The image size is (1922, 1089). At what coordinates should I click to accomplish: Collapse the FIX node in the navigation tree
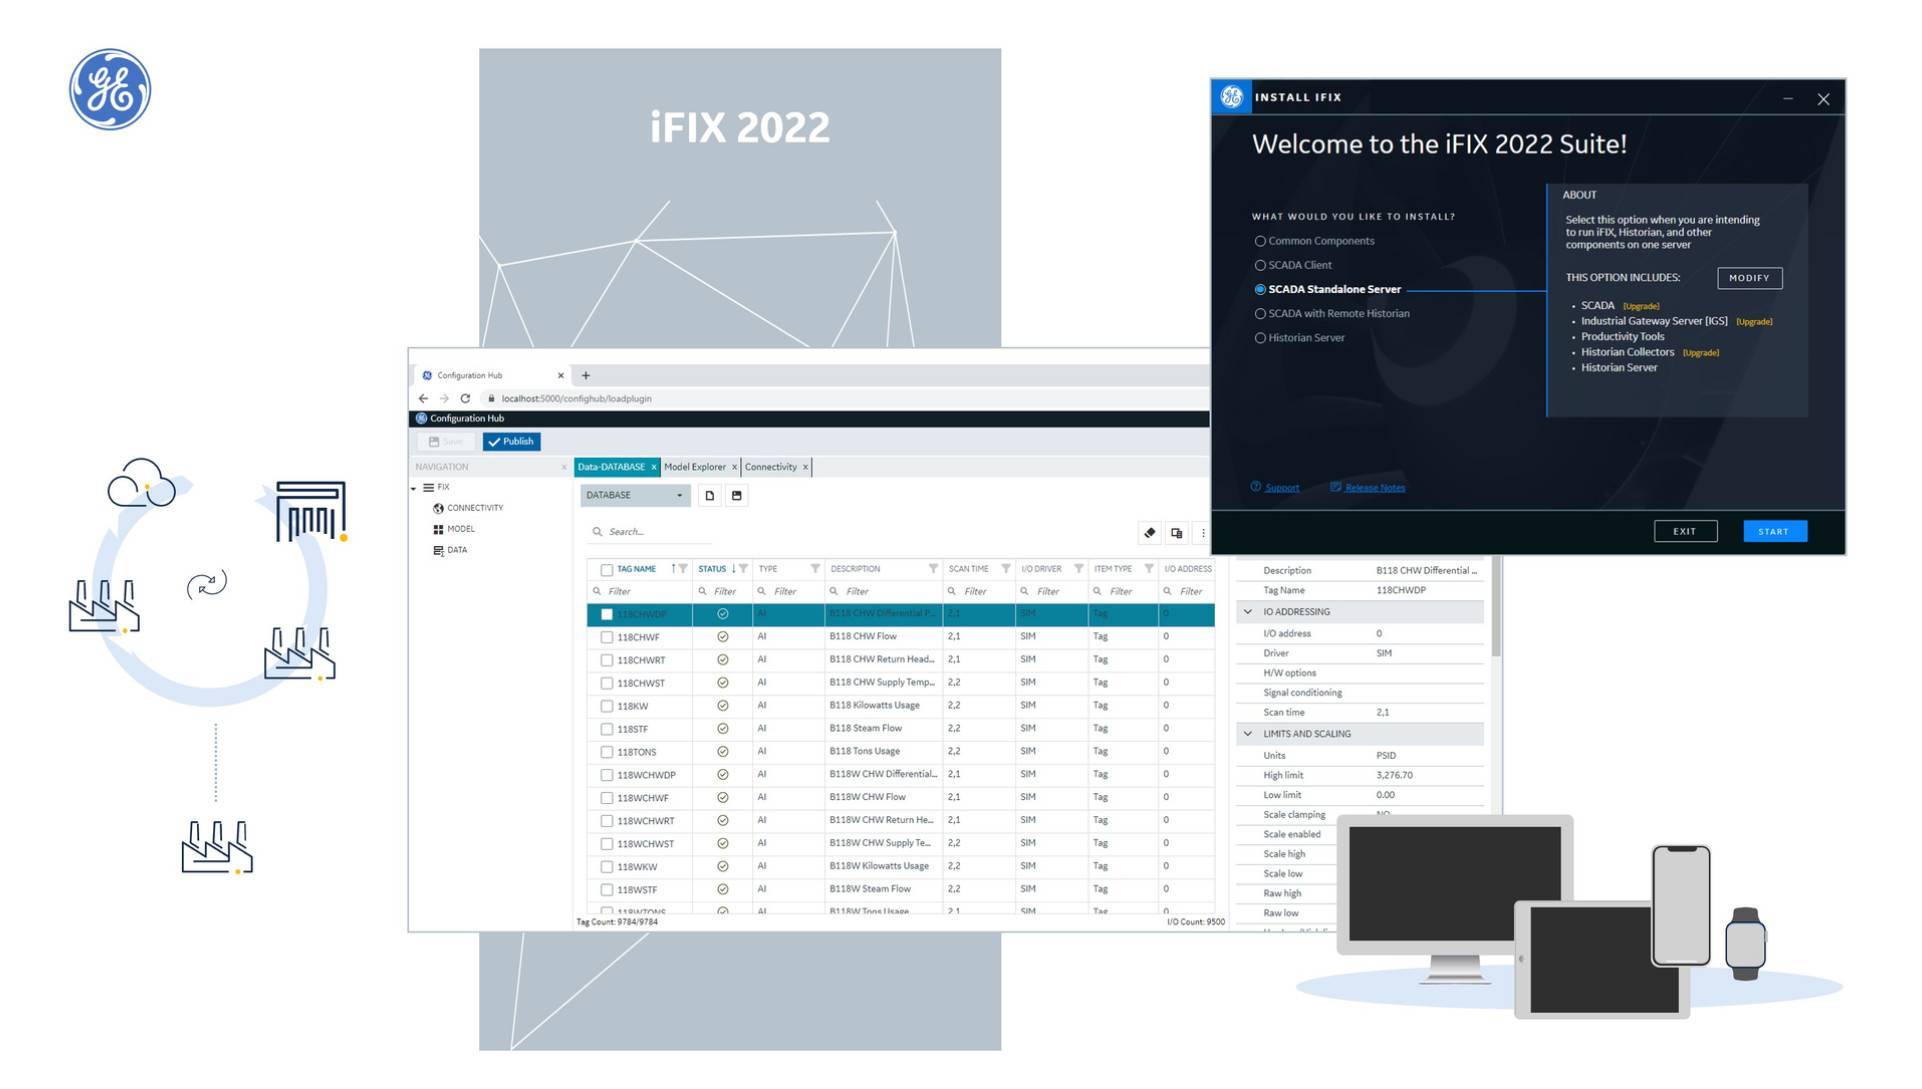[413, 489]
